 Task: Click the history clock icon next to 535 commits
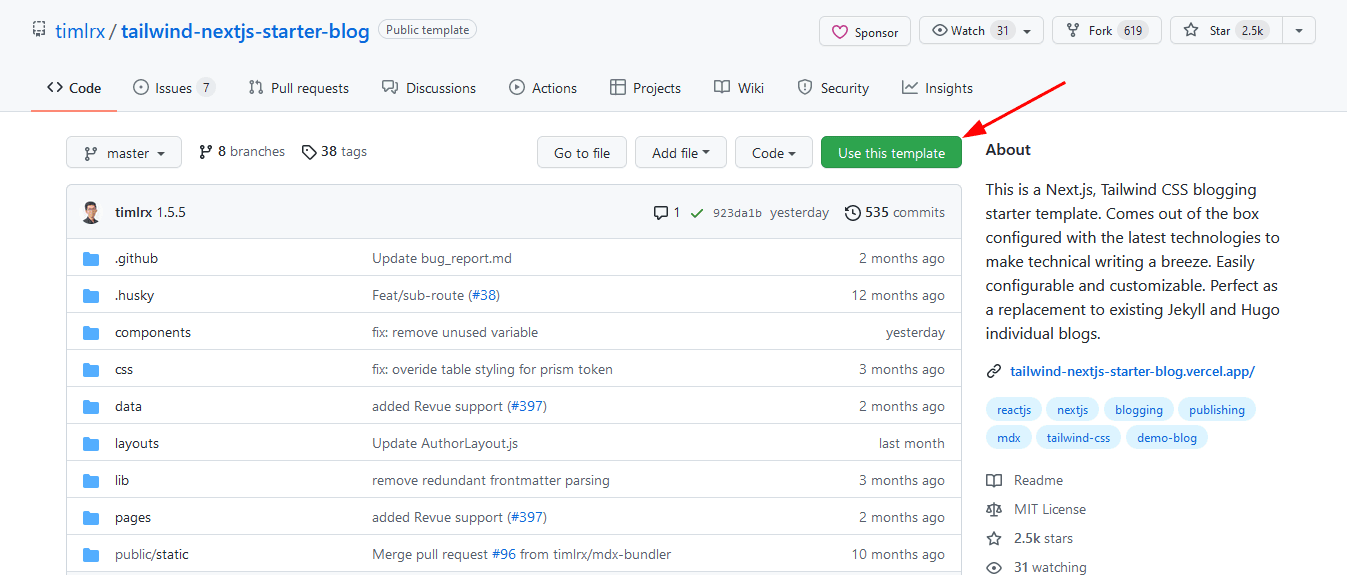(852, 213)
